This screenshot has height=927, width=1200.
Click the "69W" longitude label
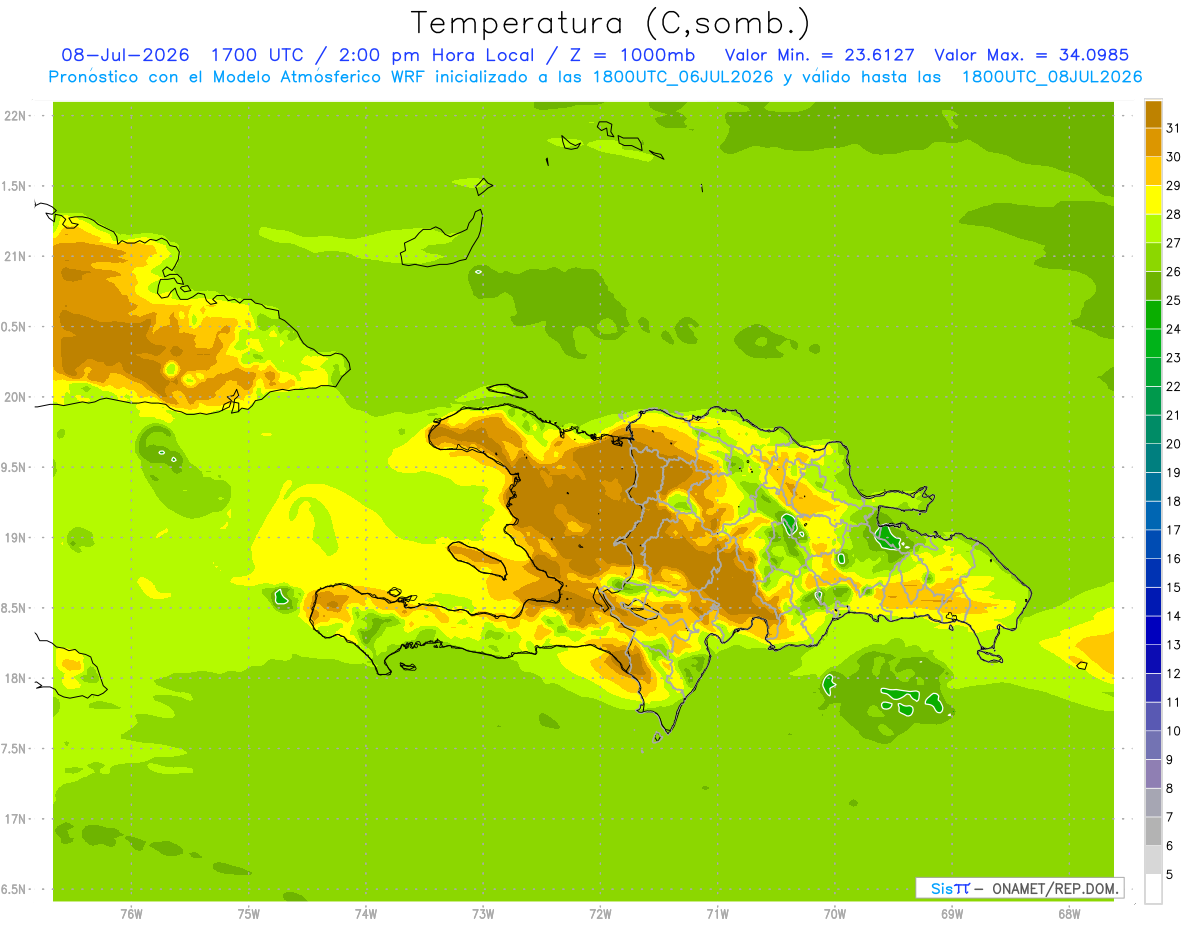point(952,915)
